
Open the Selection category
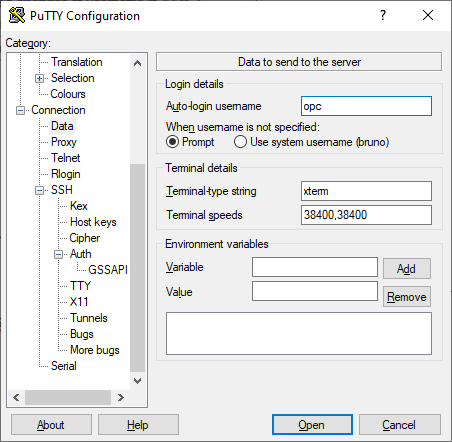click(x=73, y=78)
